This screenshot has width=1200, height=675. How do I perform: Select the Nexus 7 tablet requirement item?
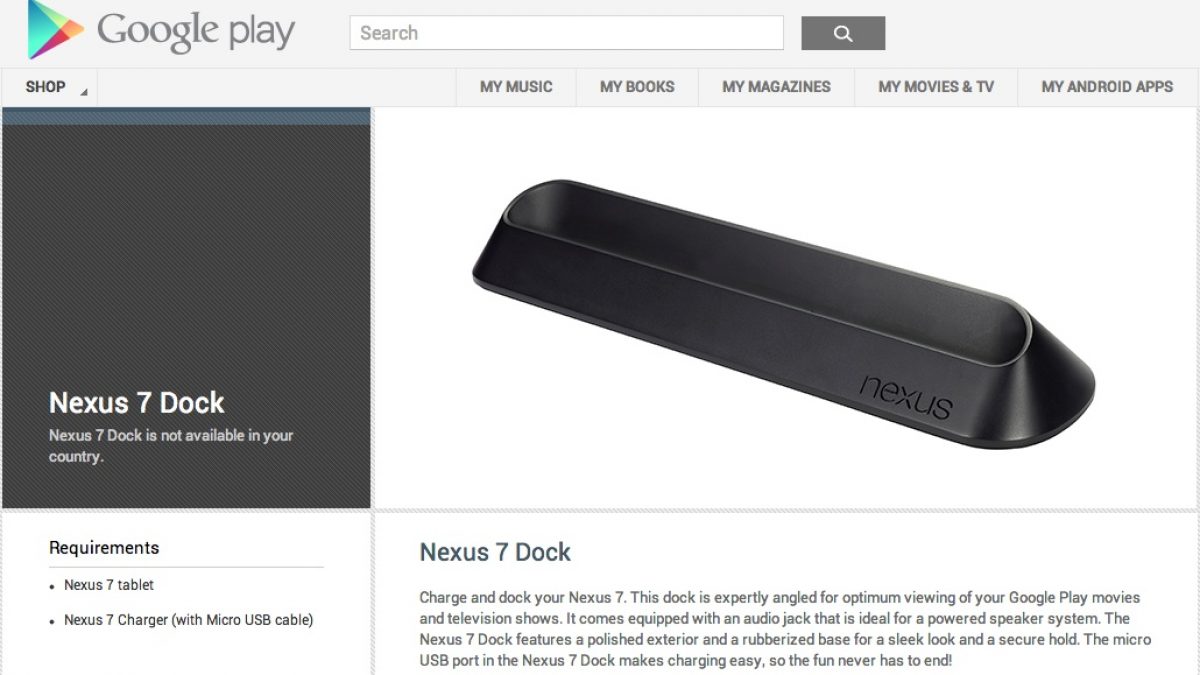pos(109,585)
